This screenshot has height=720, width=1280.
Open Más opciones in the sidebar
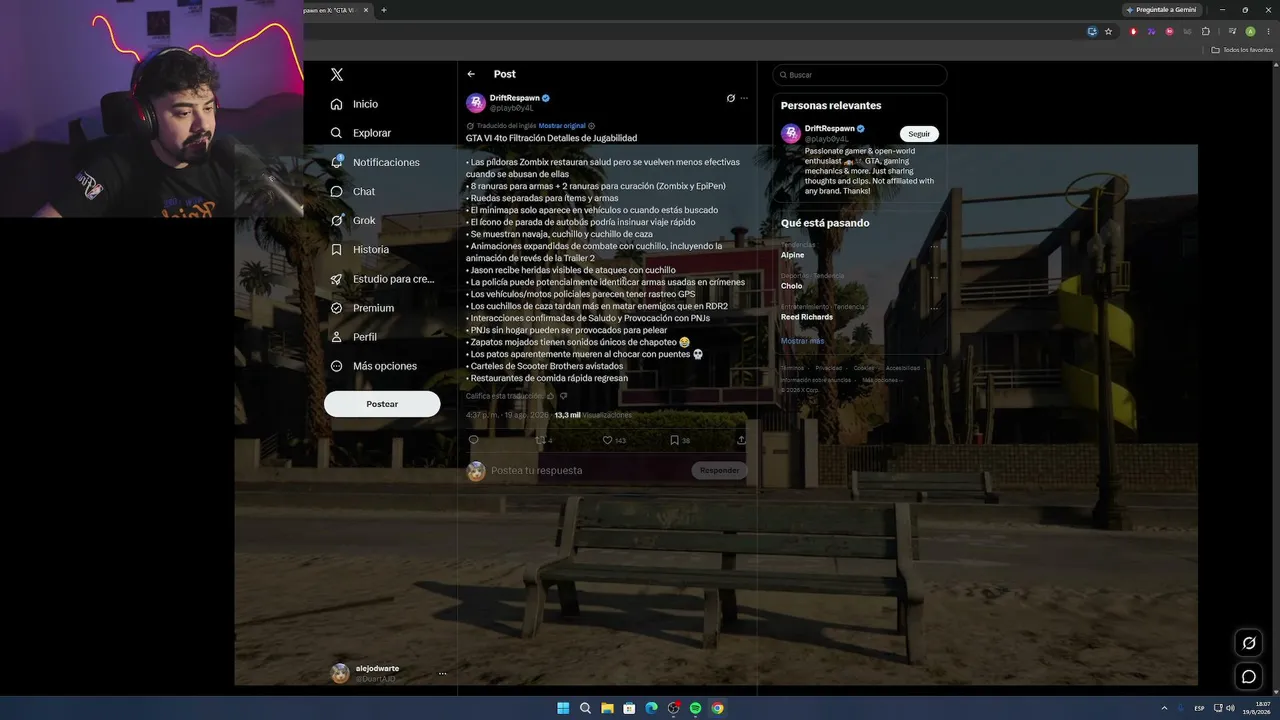[x=373, y=366]
